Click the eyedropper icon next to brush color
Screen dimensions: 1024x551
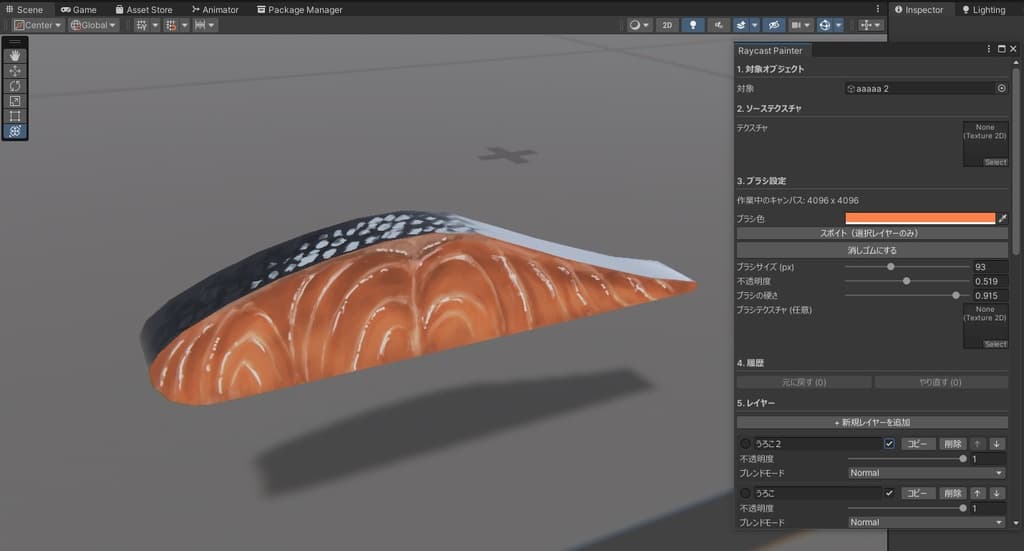point(1002,218)
